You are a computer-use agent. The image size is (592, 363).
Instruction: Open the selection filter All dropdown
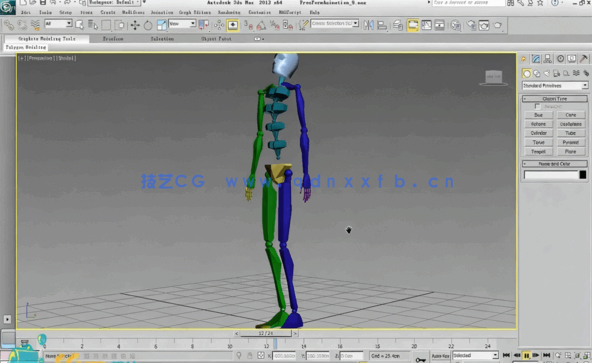tap(58, 24)
